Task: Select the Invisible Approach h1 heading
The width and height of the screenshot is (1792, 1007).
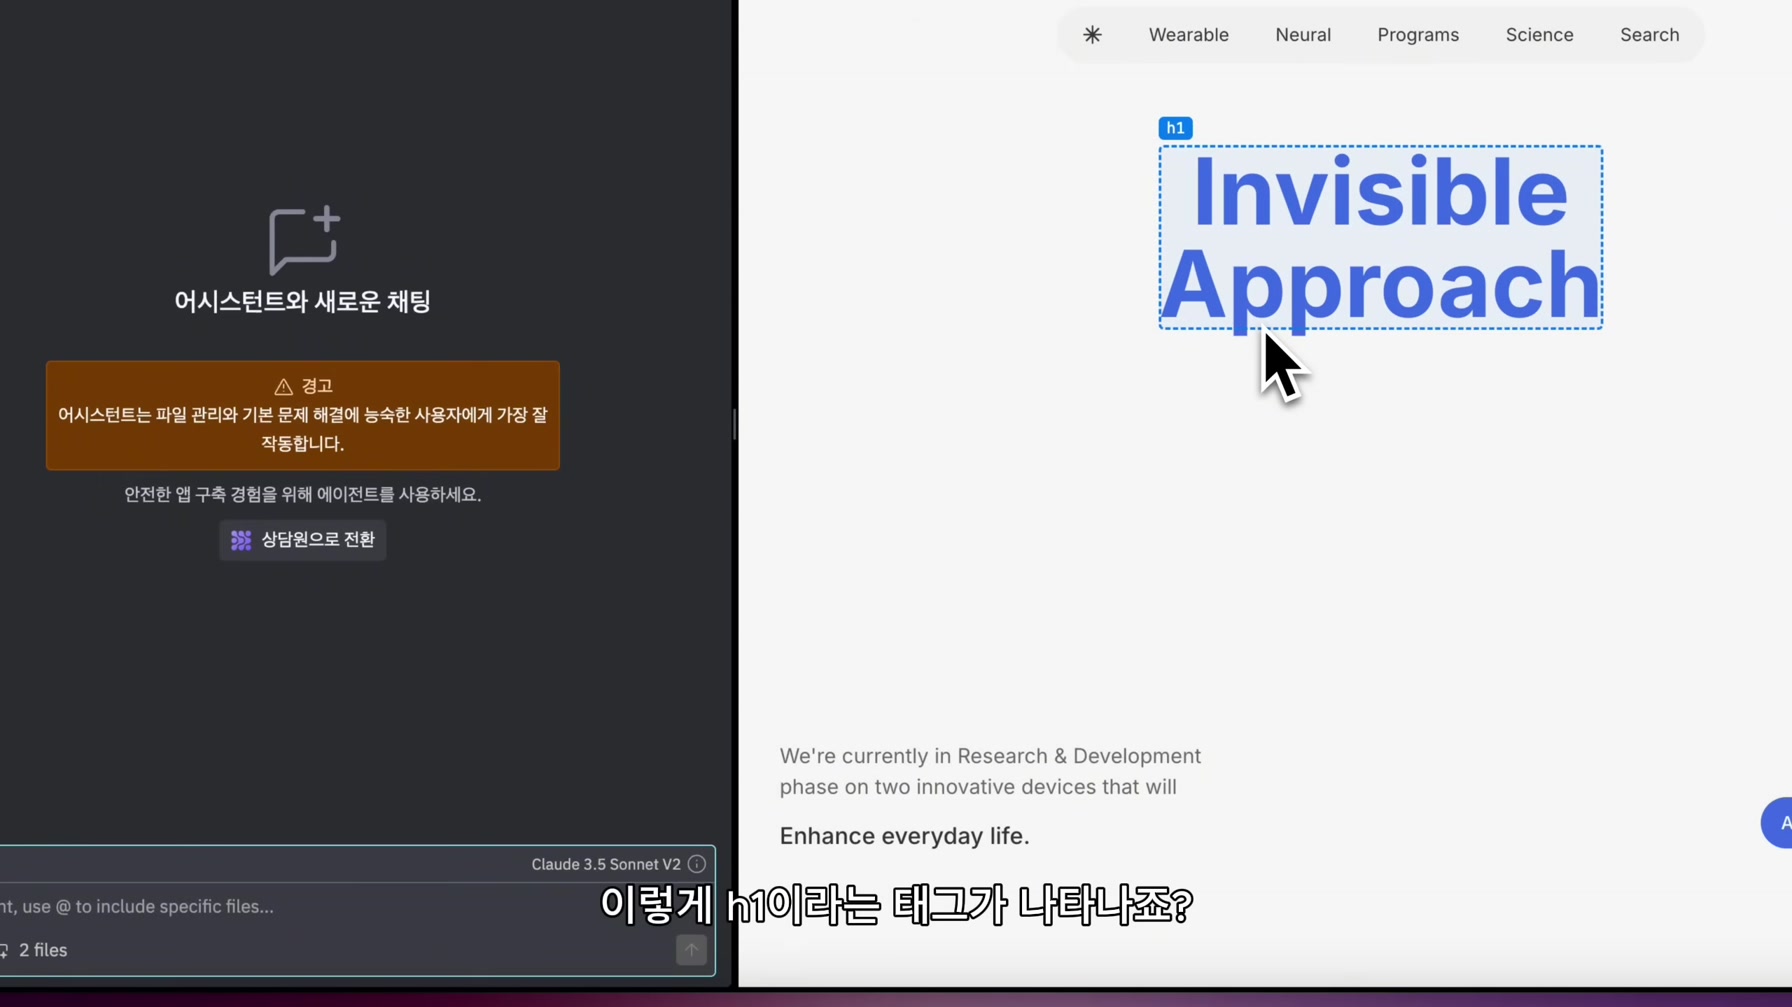Action: (1380, 238)
